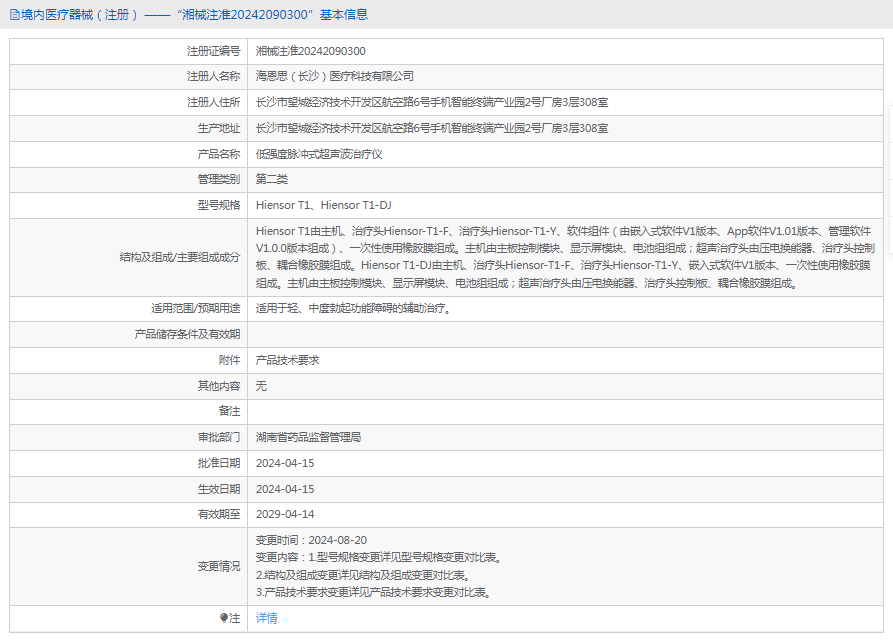Click the 生效日期 label

click(219, 489)
